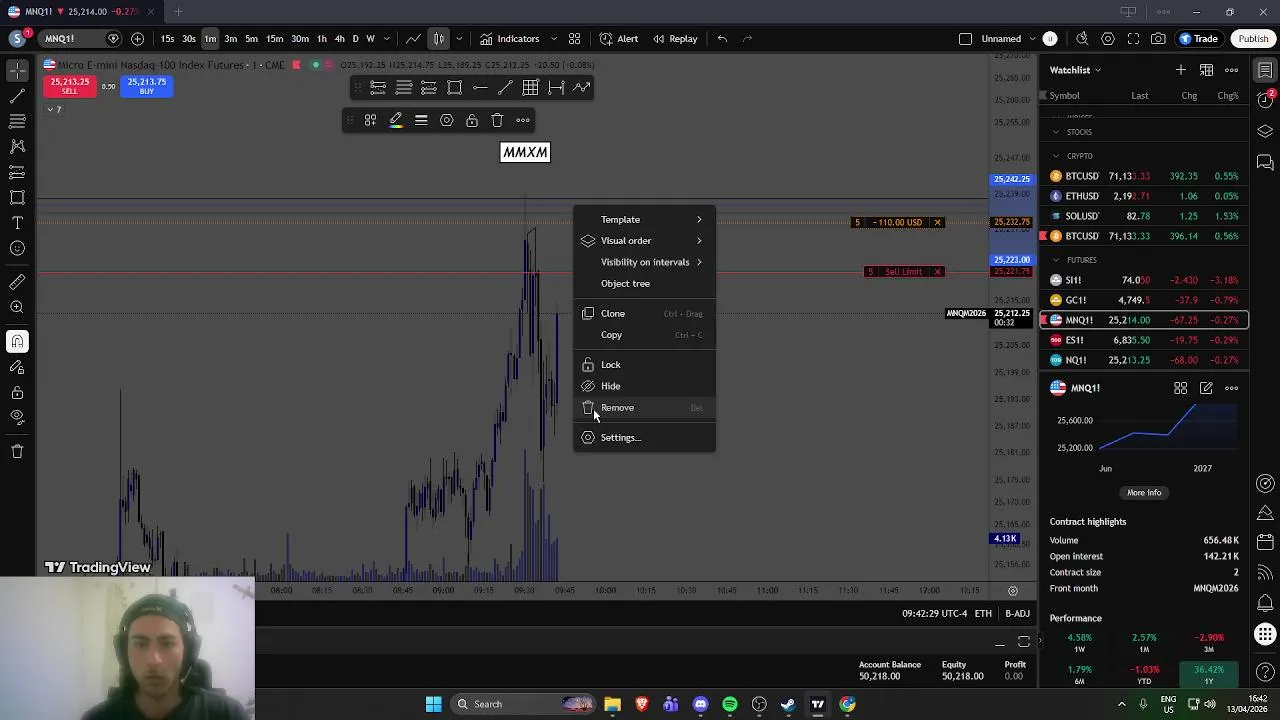
Task: Select the bars chart type icon
Action: pos(438,39)
